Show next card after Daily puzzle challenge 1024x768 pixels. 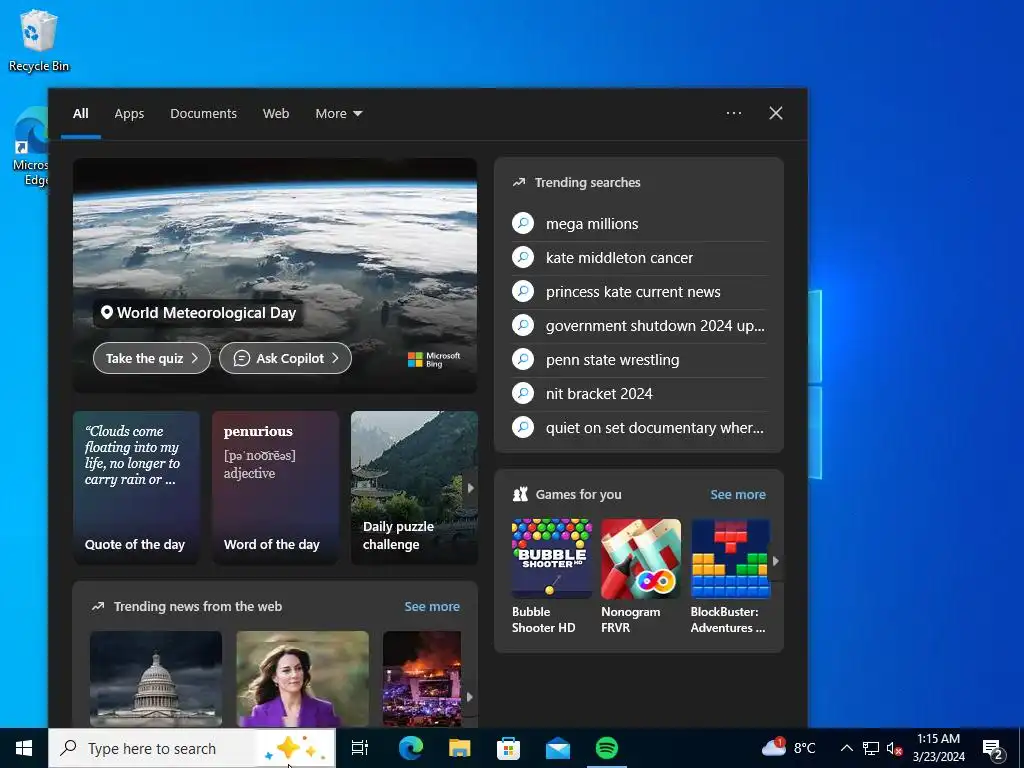click(x=470, y=488)
